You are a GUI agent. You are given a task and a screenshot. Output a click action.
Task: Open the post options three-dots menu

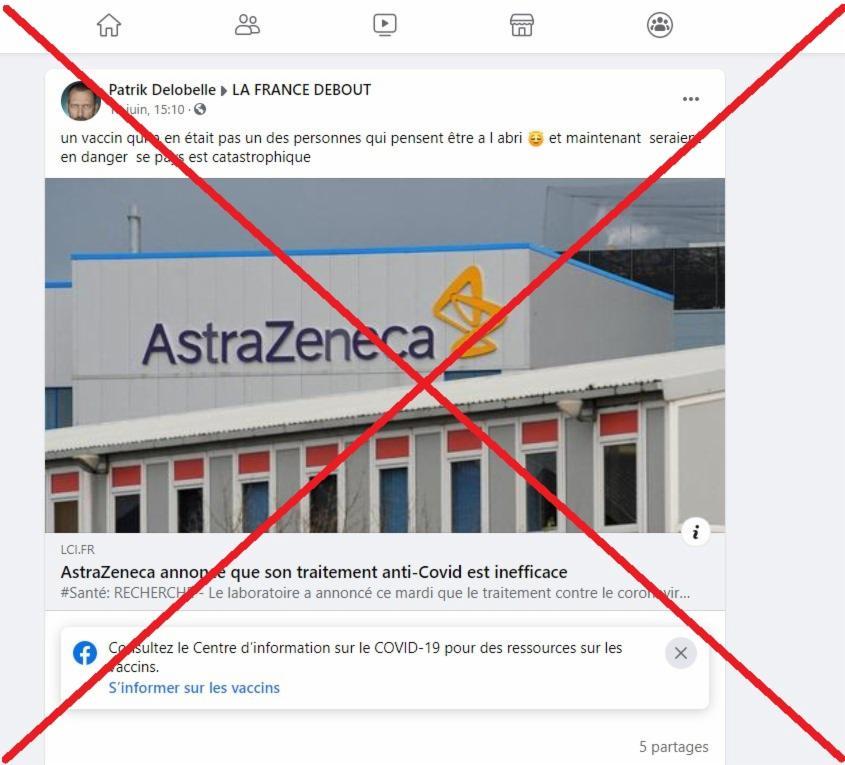coord(690,99)
